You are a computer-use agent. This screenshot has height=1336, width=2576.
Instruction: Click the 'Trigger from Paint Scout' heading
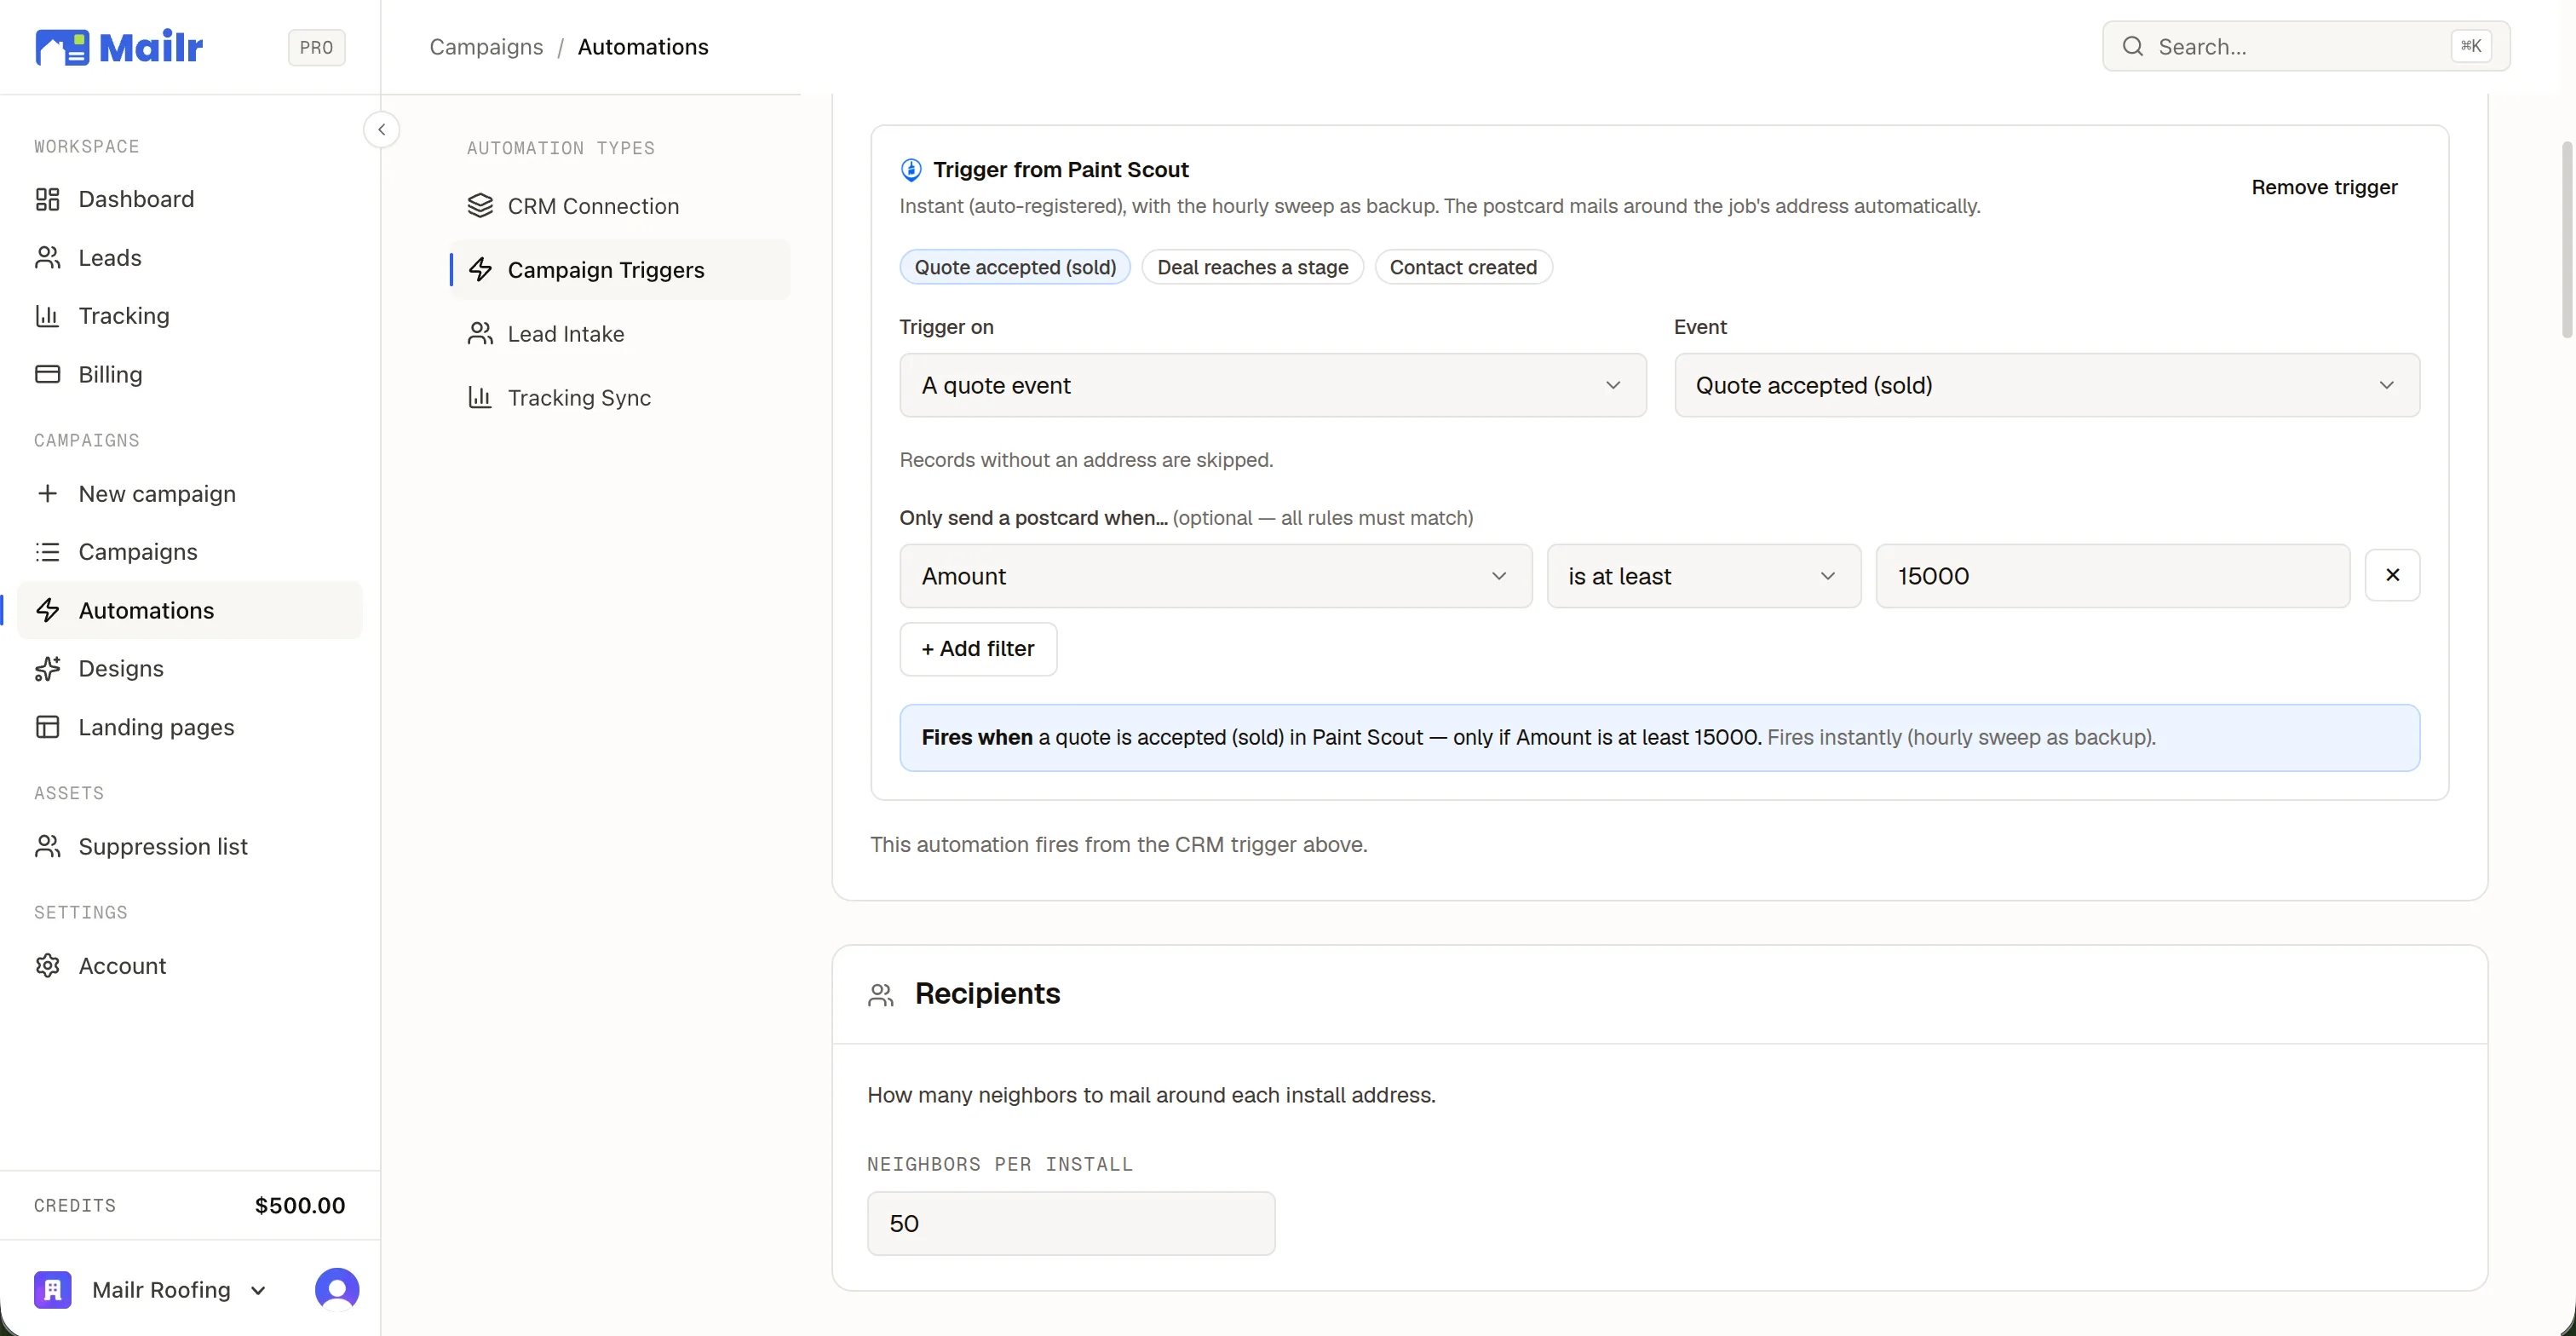[x=1060, y=170]
